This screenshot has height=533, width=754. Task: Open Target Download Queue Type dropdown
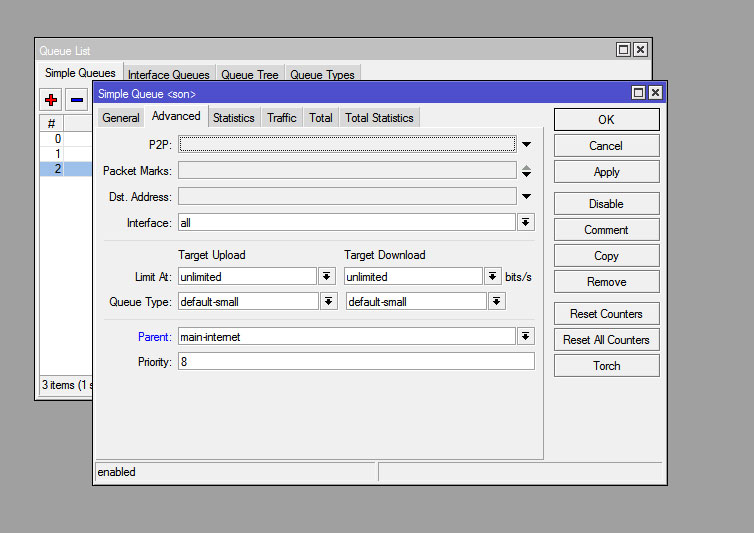[x=496, y=301]
